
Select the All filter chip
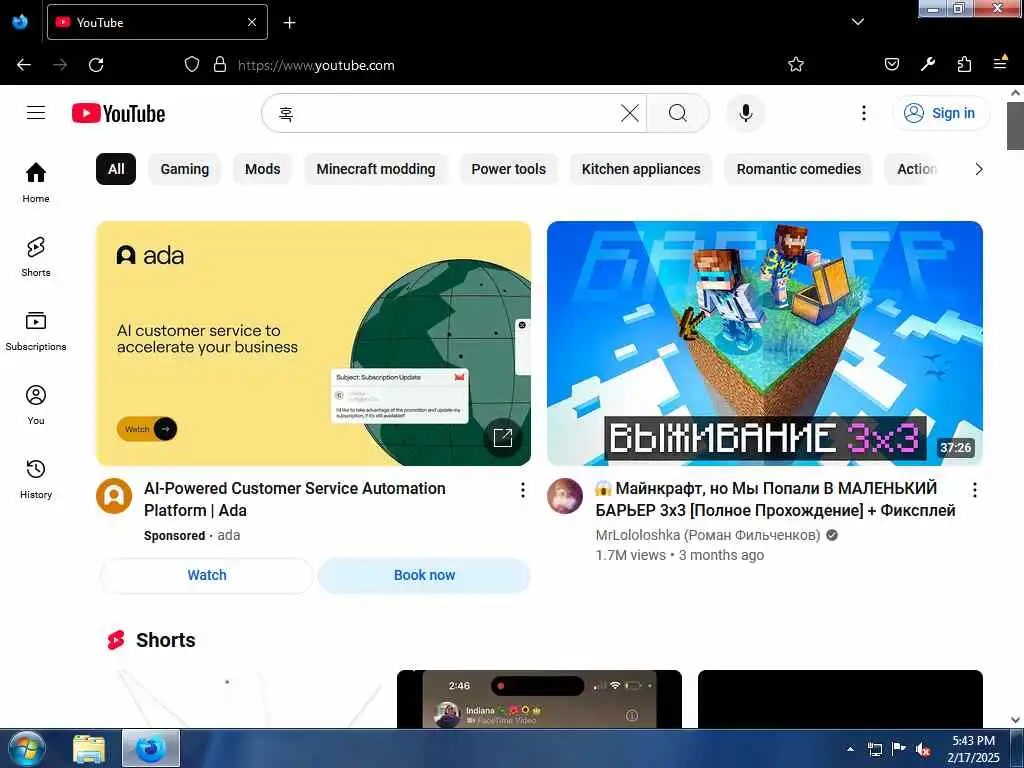tap(116, 169)
